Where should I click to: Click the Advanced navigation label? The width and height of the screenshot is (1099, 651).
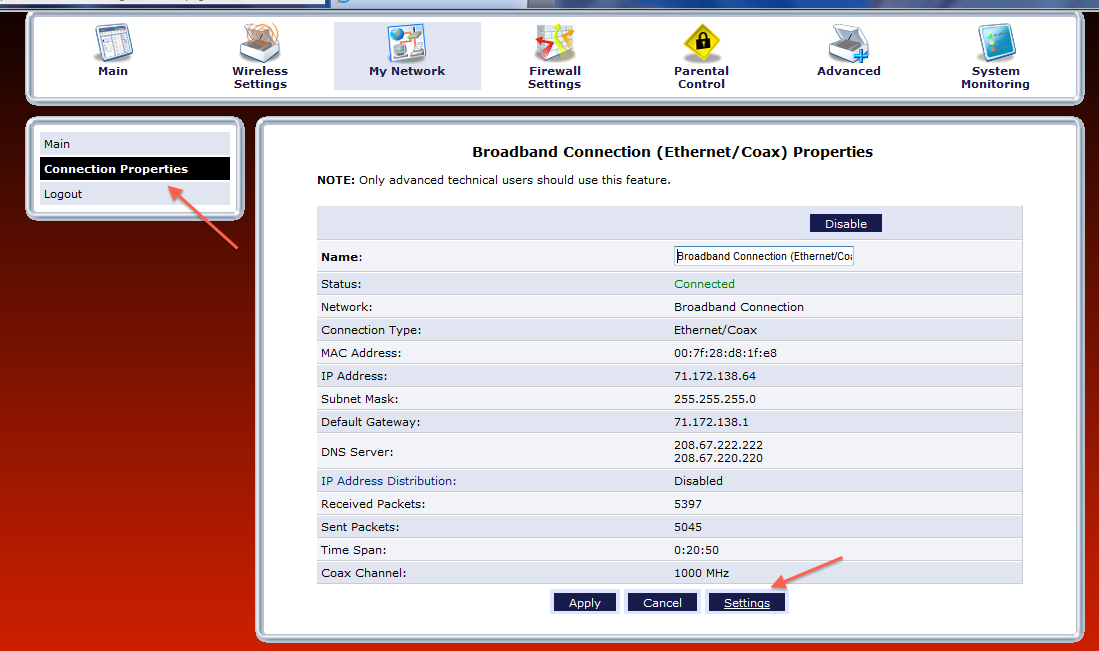click(849, 71)
